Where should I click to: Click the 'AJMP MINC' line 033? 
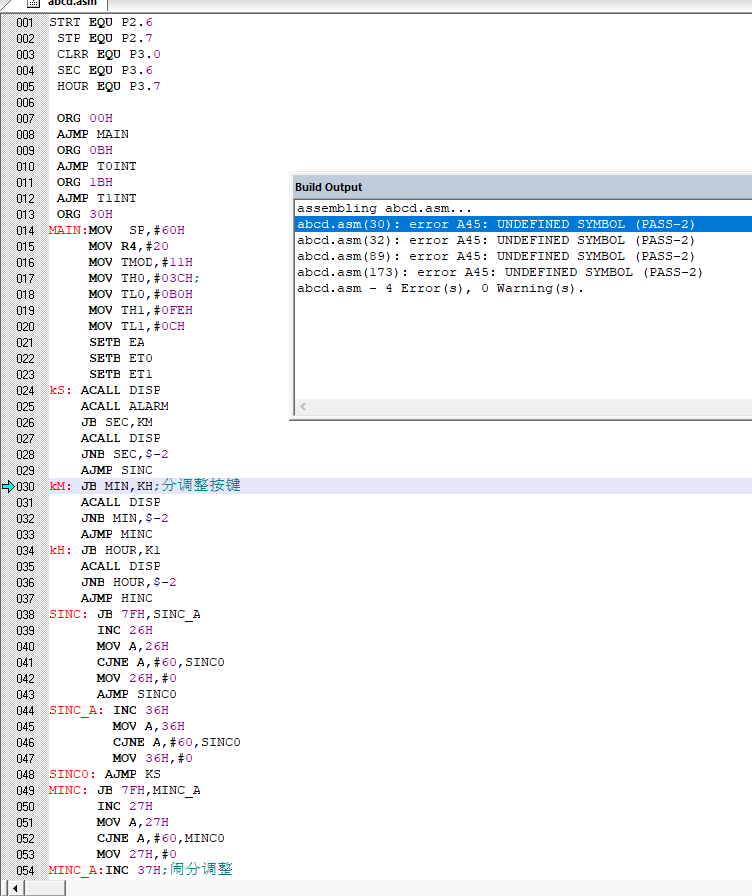click(117, 534)
